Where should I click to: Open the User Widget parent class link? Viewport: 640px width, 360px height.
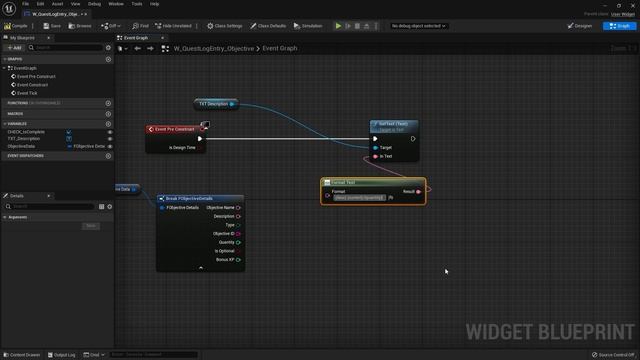(x=622, y=14)
